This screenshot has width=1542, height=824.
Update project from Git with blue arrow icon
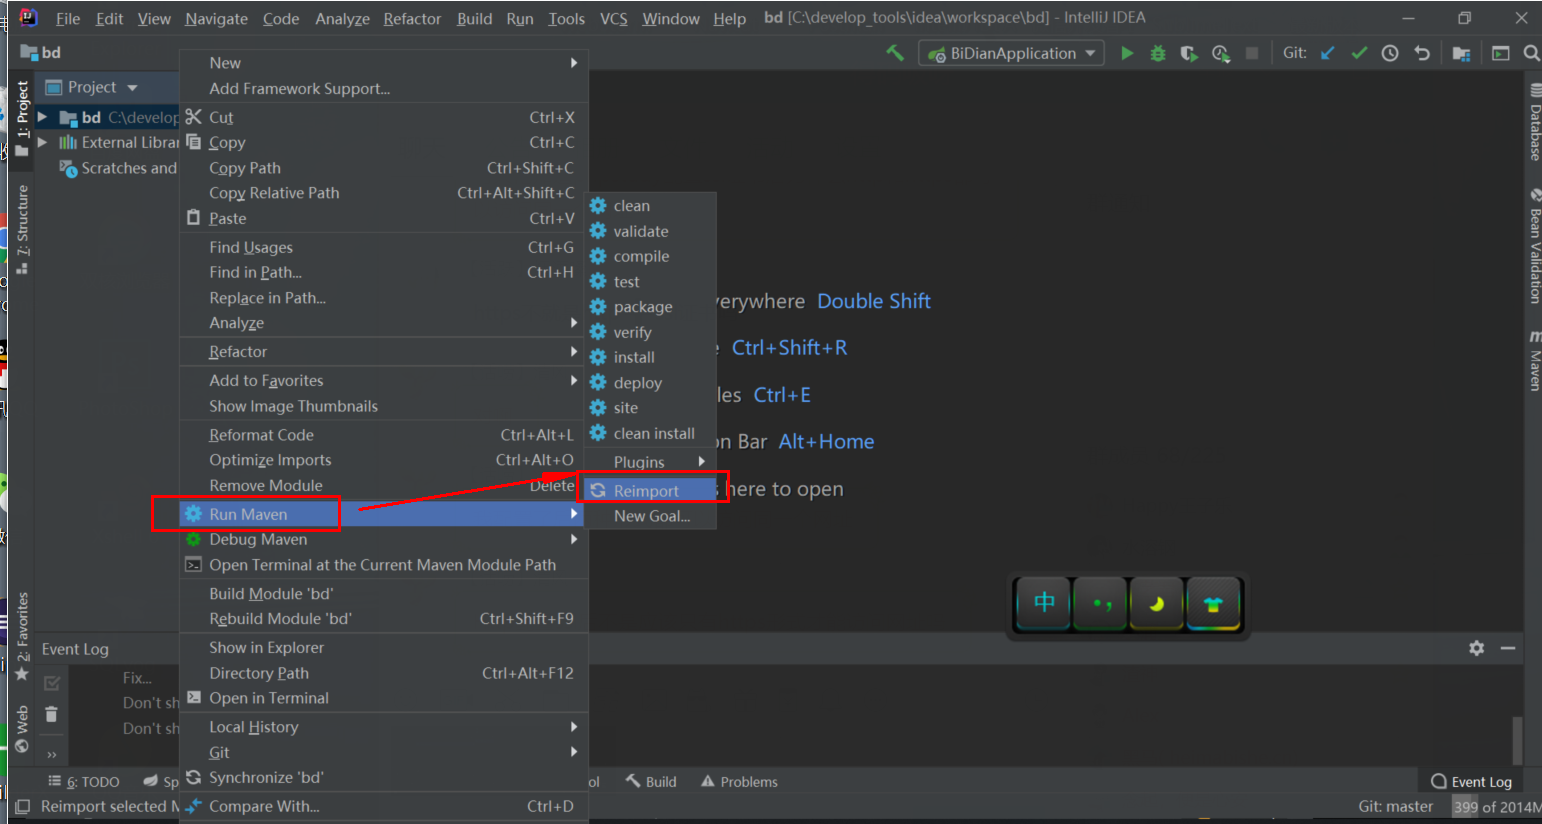pyautogui.click(x=1326, y=53)
